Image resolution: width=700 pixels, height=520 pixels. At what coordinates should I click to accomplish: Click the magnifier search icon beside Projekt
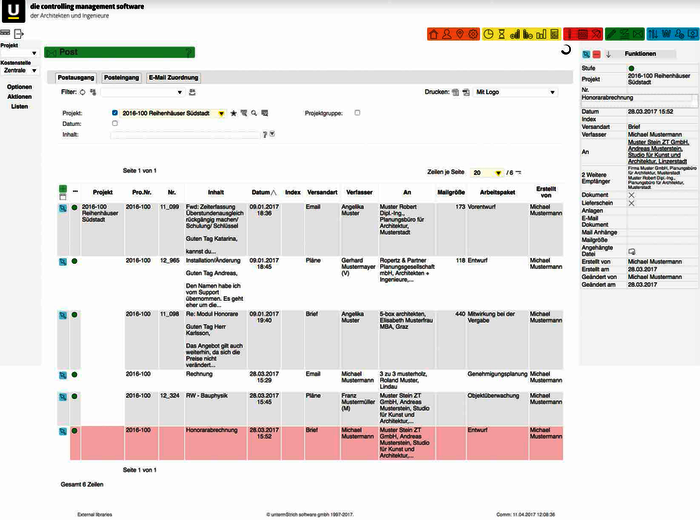point(254,113)
